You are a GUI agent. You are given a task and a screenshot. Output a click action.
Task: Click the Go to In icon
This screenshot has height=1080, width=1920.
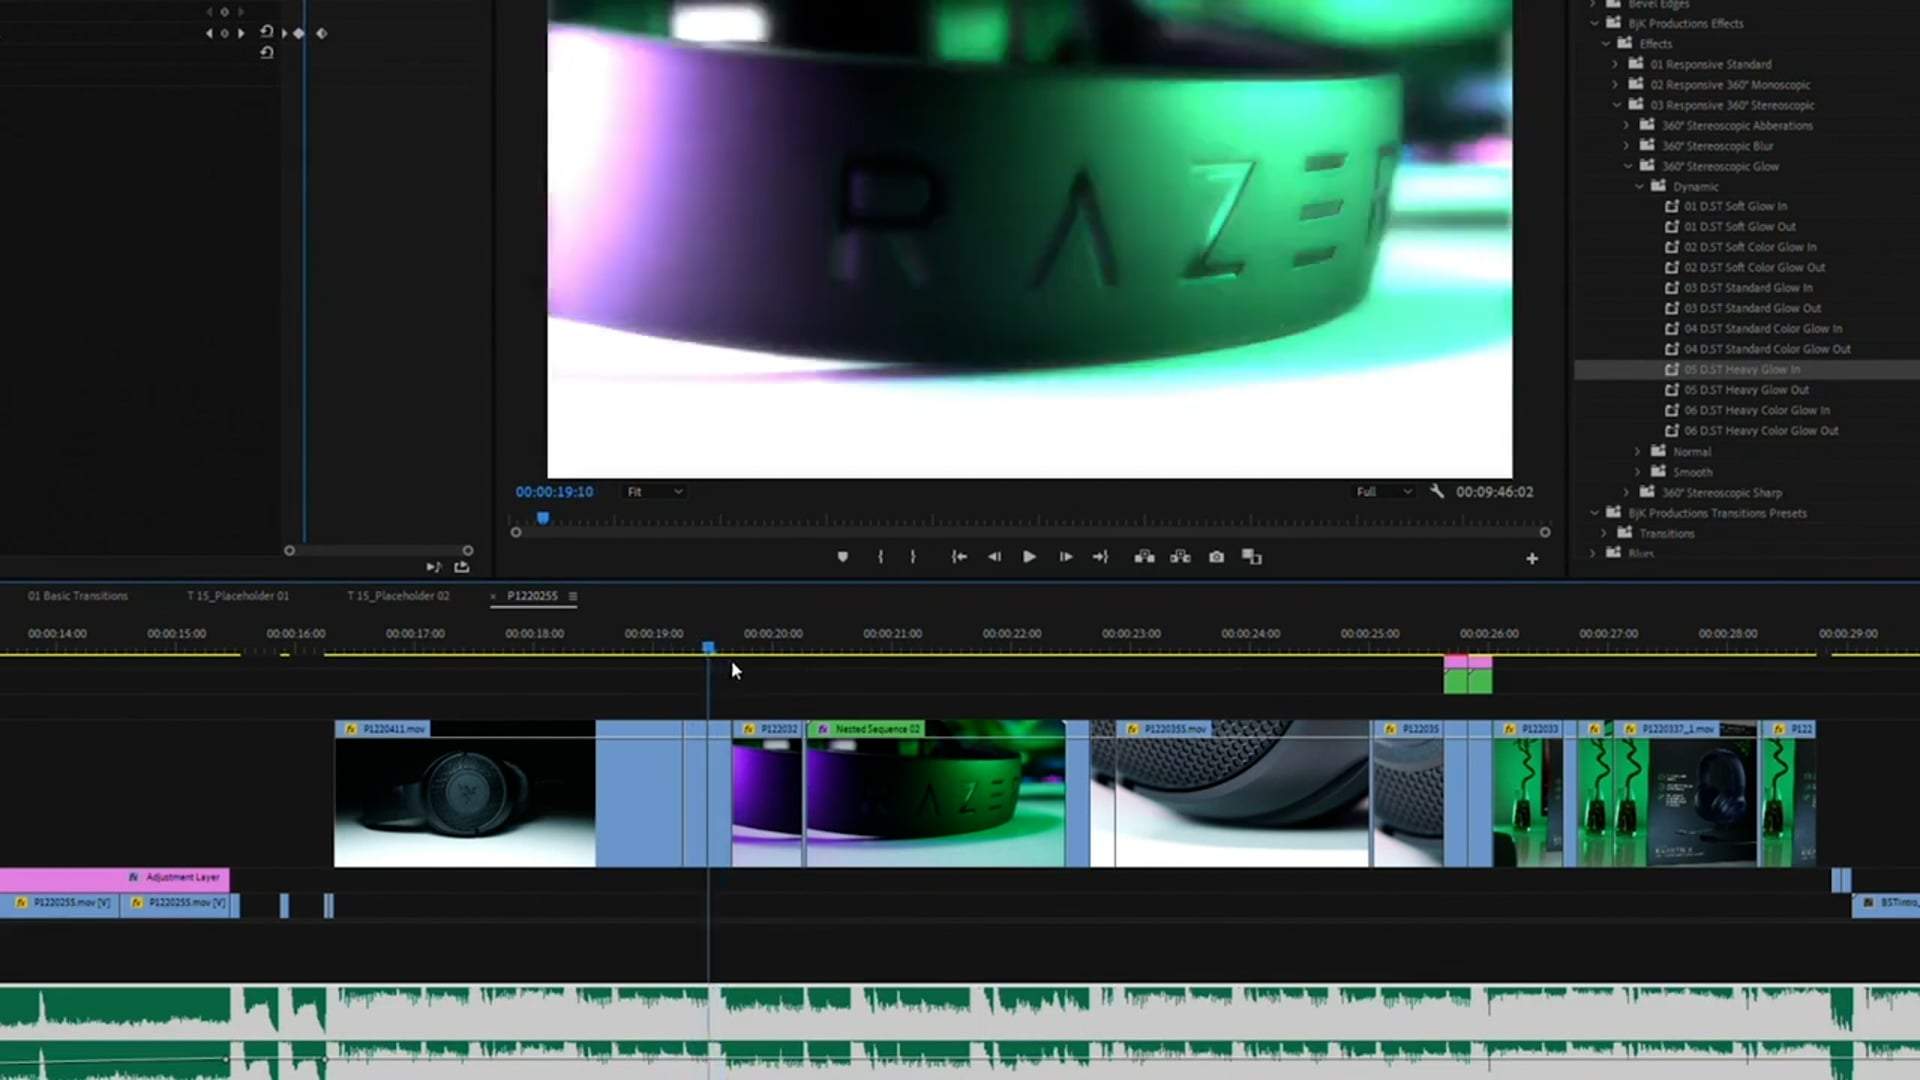tap(958, 557)
